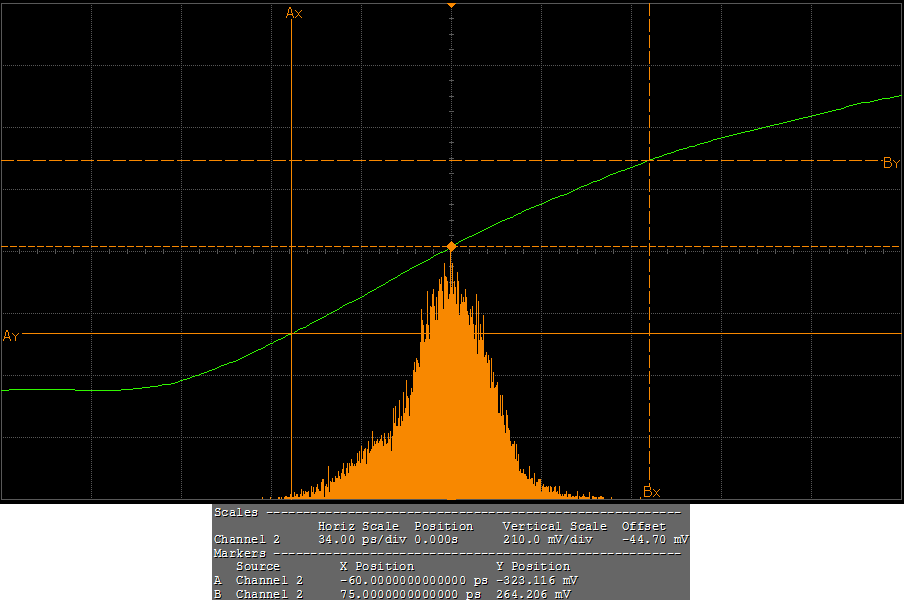Click the -44.70 mV offset value
Image resolution: width=904 pixels, height=600 pixels.
[653, 539]
